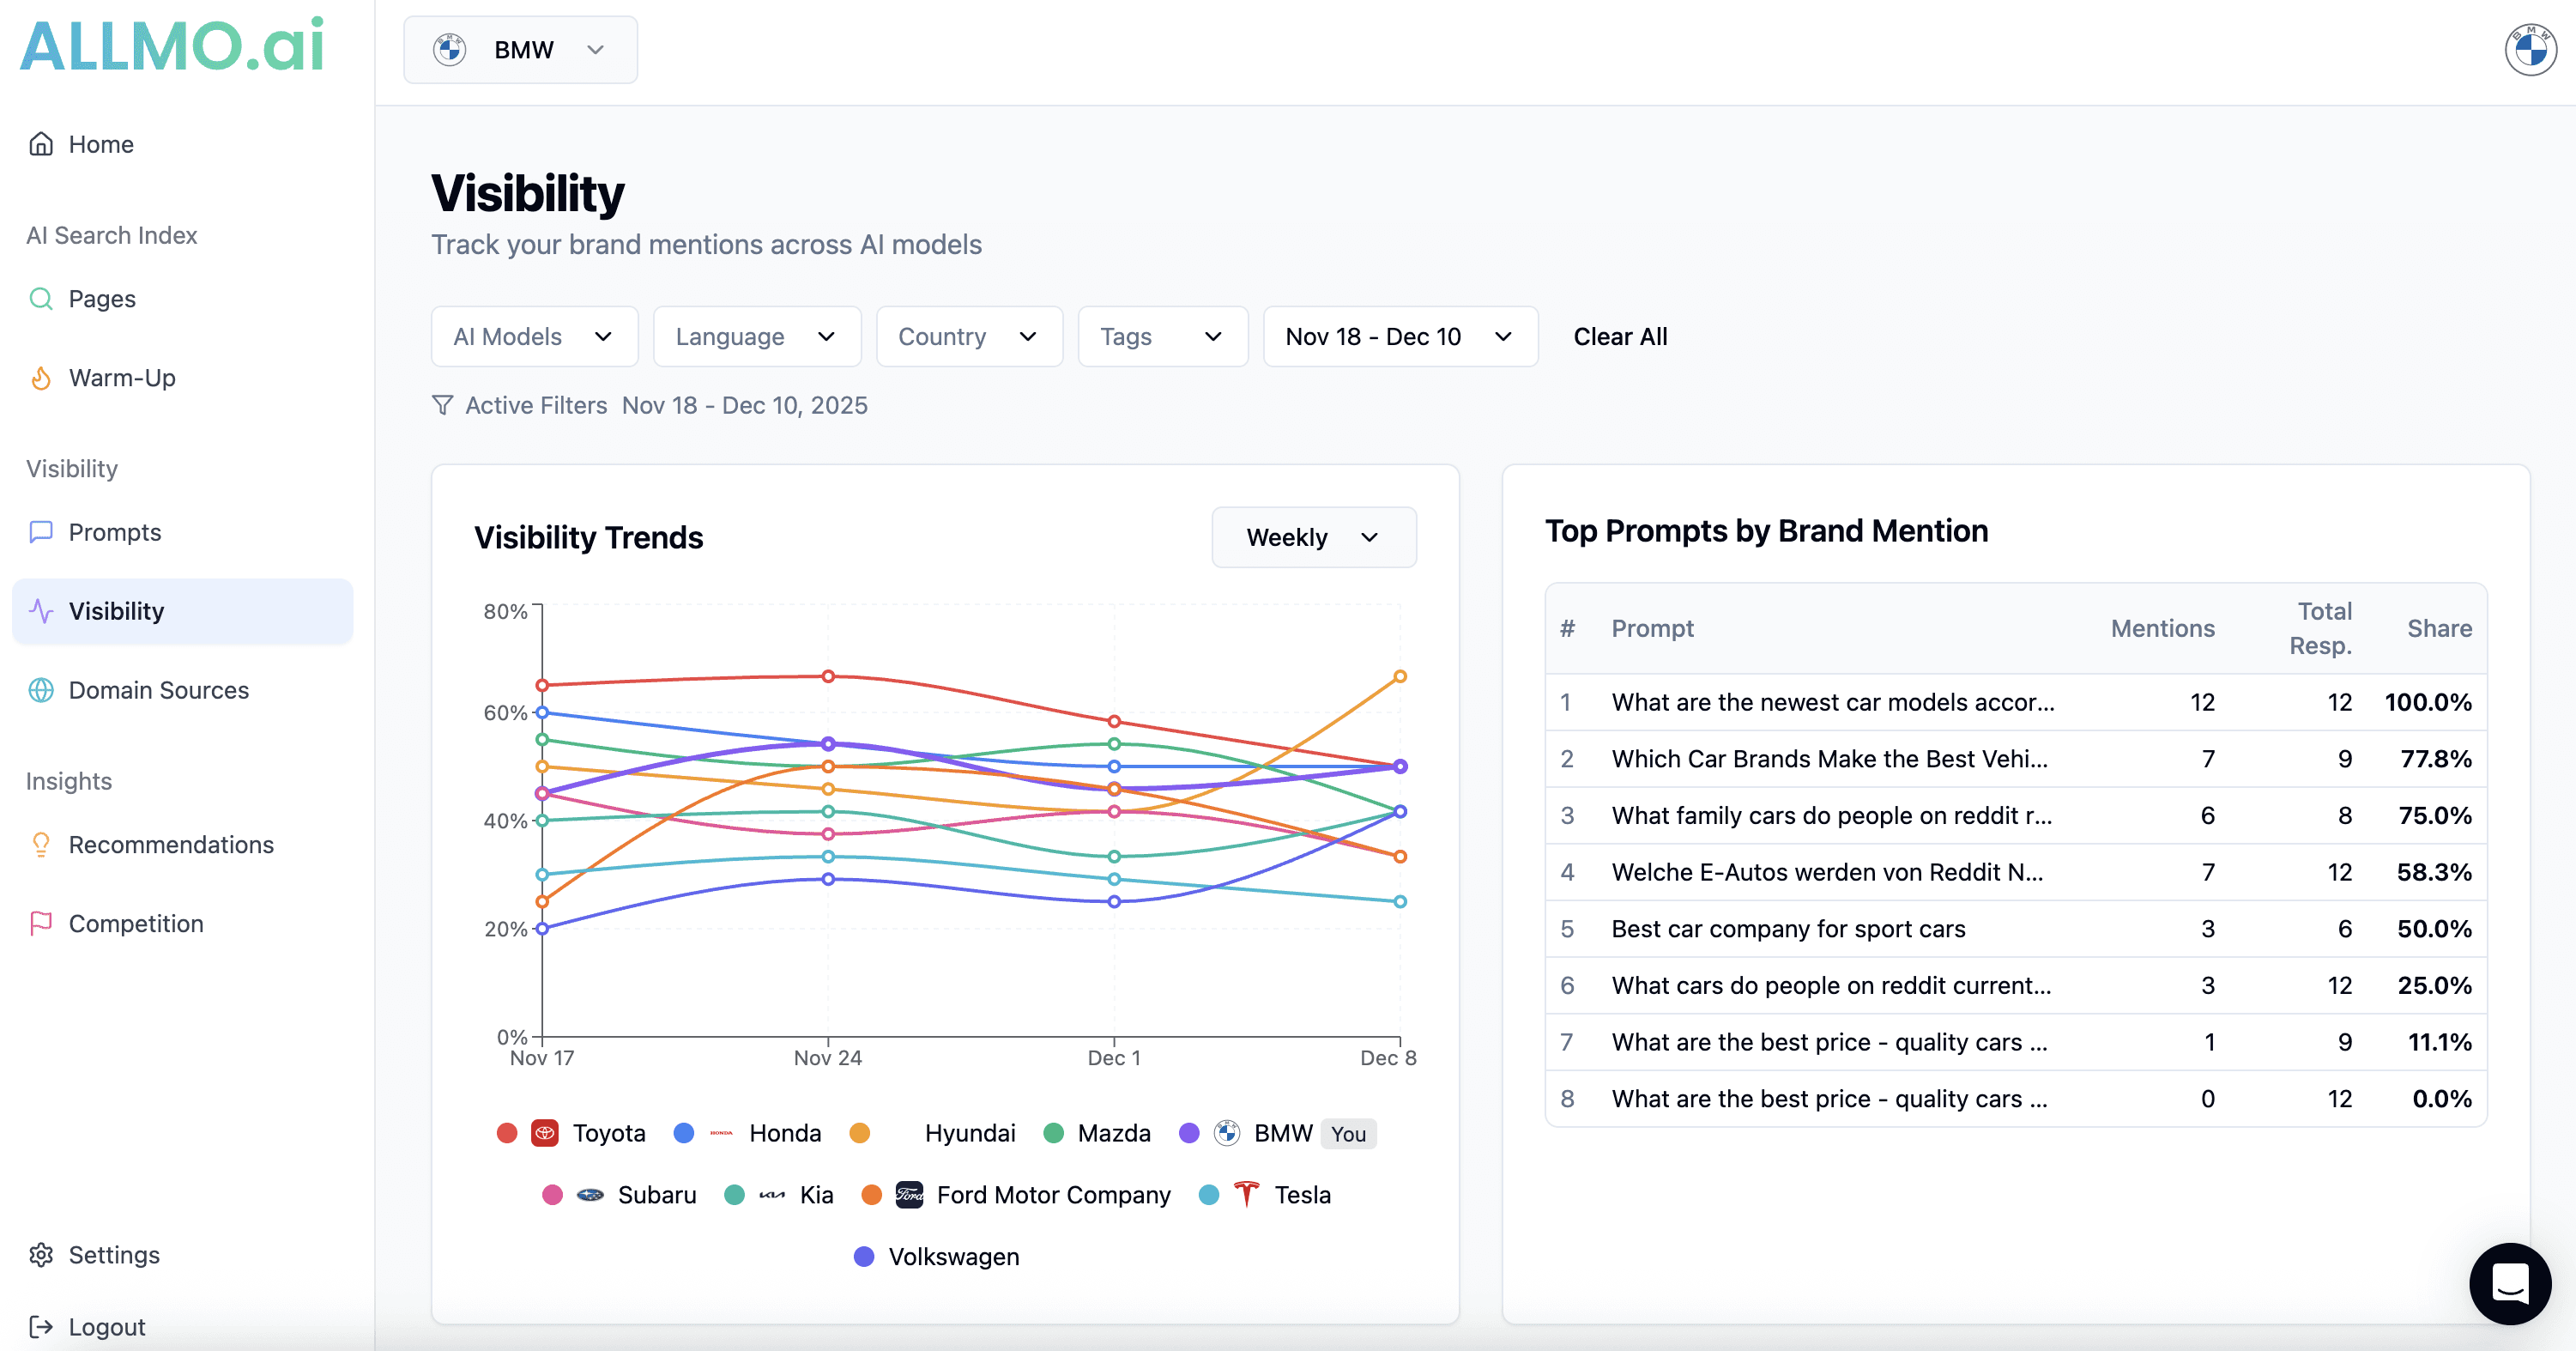
Task: Open the BMW brand selector dropdown
Action: pyautogui.click(x=520, y=50)
